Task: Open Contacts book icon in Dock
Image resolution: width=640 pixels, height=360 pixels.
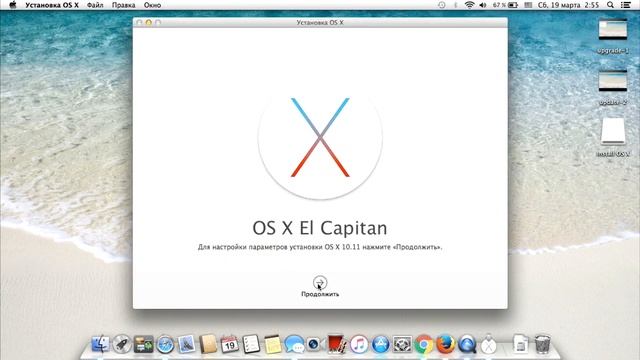Action: (208, 344)
